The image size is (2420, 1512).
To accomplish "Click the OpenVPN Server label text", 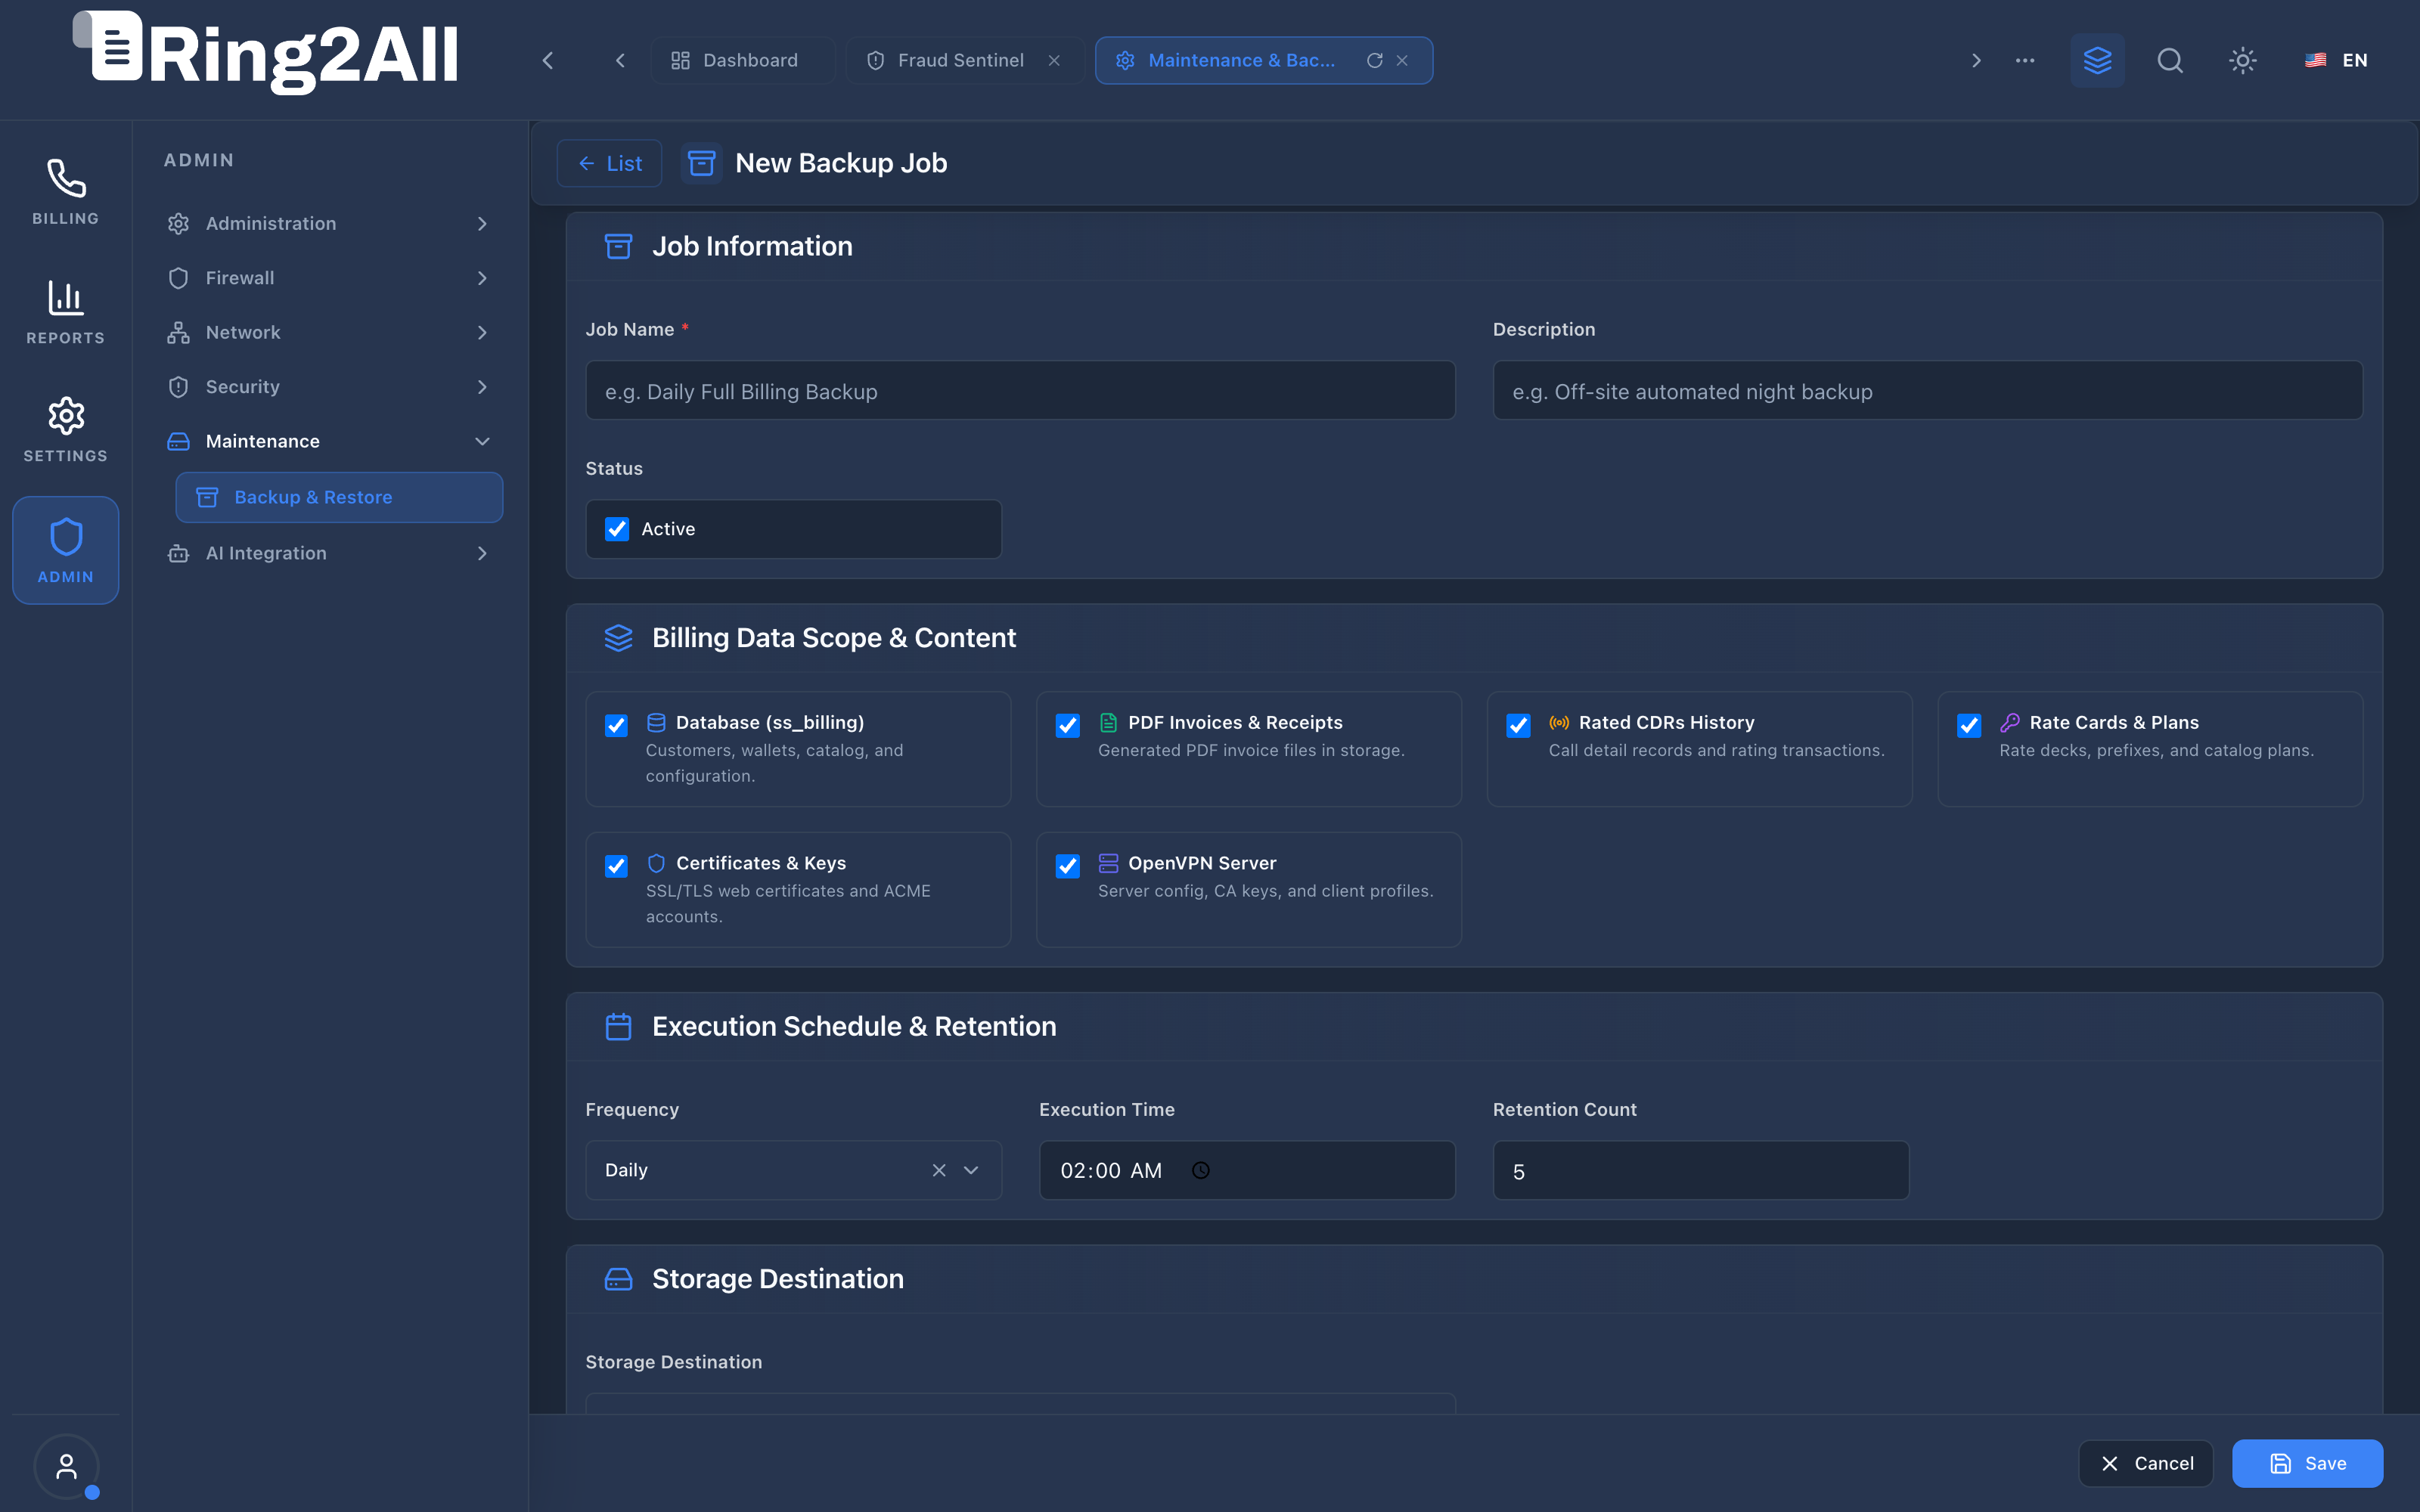I will coord(1202,863).
